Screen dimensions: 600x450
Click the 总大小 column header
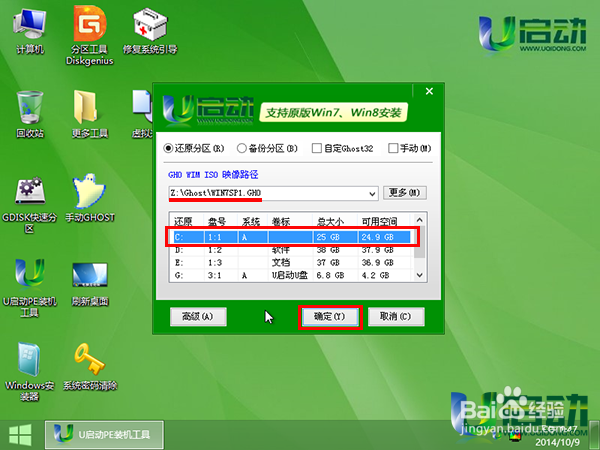point(335,221)
